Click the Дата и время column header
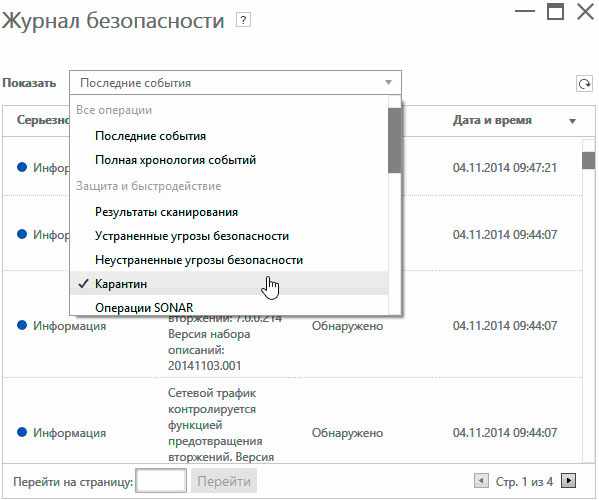 click(492, 120)
